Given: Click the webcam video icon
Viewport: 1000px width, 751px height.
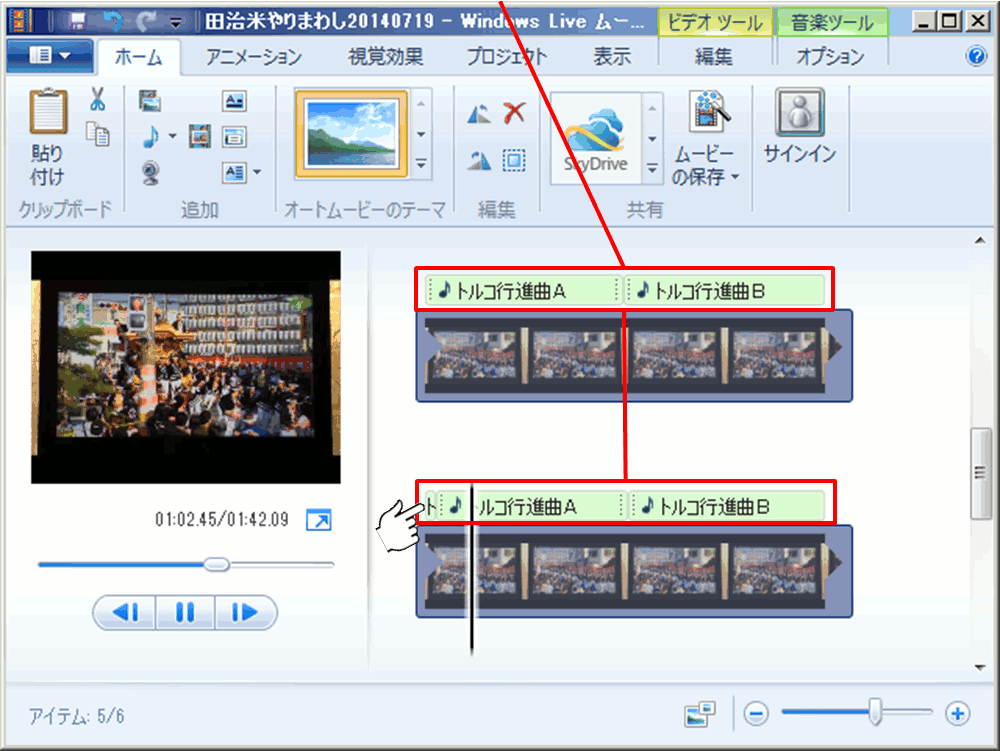Looking at the screenshot, I should click(x=151, y=173).
